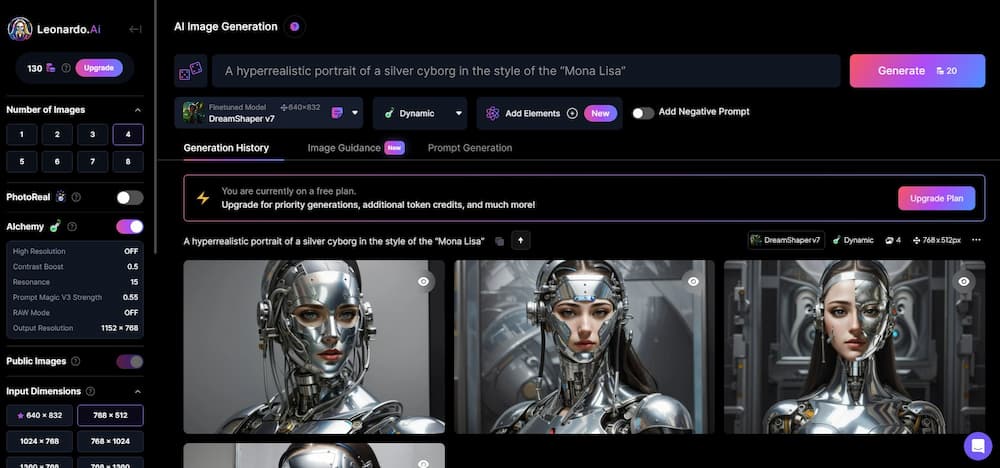
Task: Enable the Add Negative Prompt switch
Action: 643,113
